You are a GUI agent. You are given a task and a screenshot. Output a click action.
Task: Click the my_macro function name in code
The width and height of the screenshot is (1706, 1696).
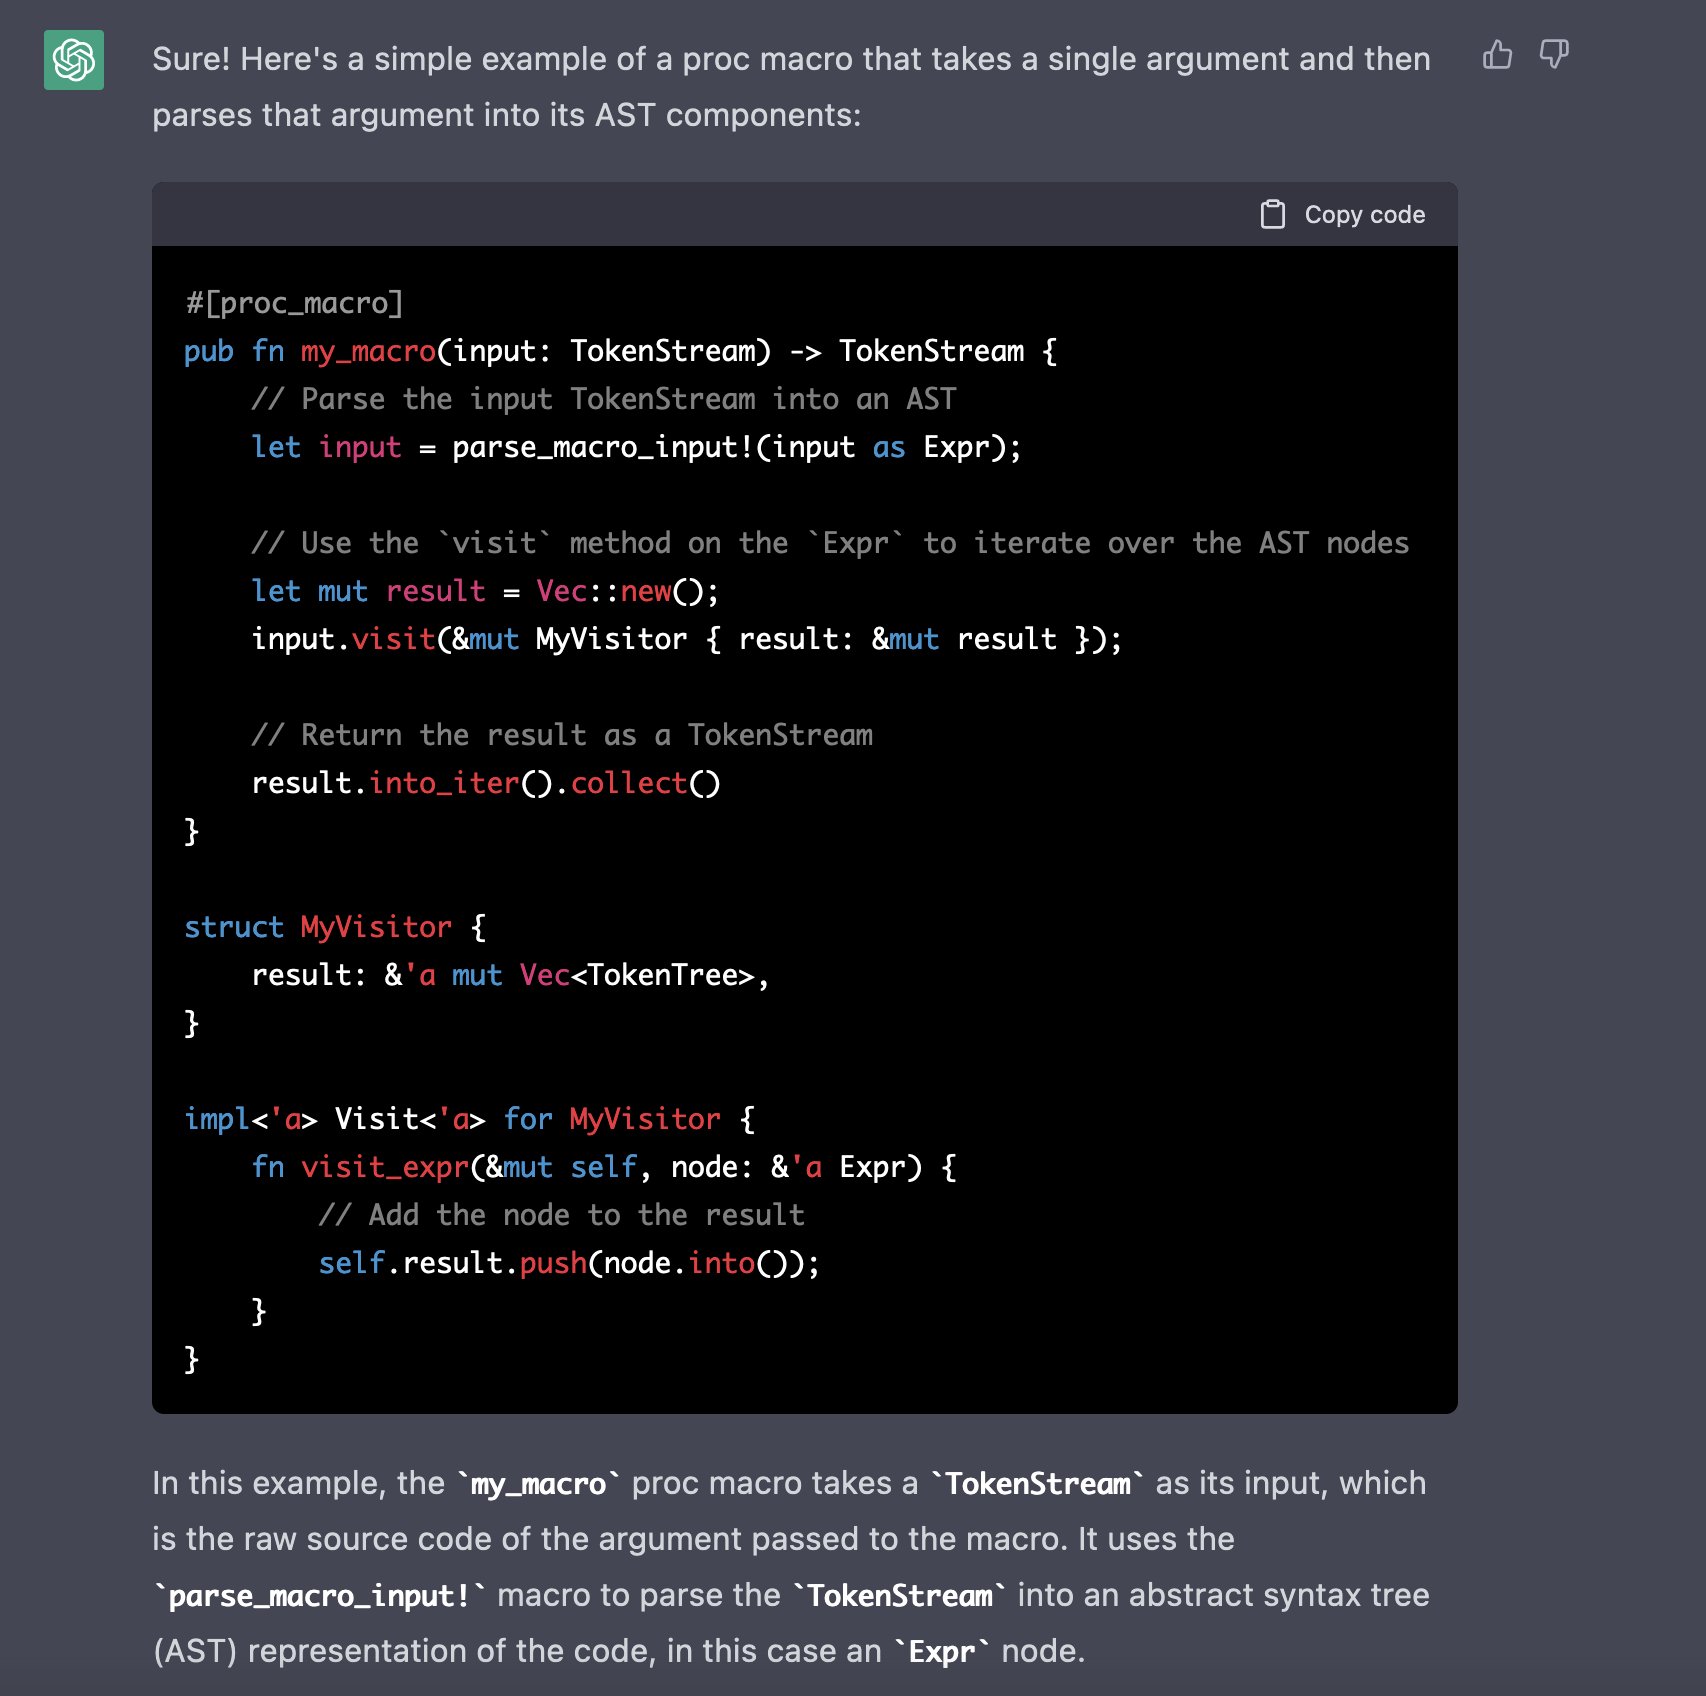[368, 351]
